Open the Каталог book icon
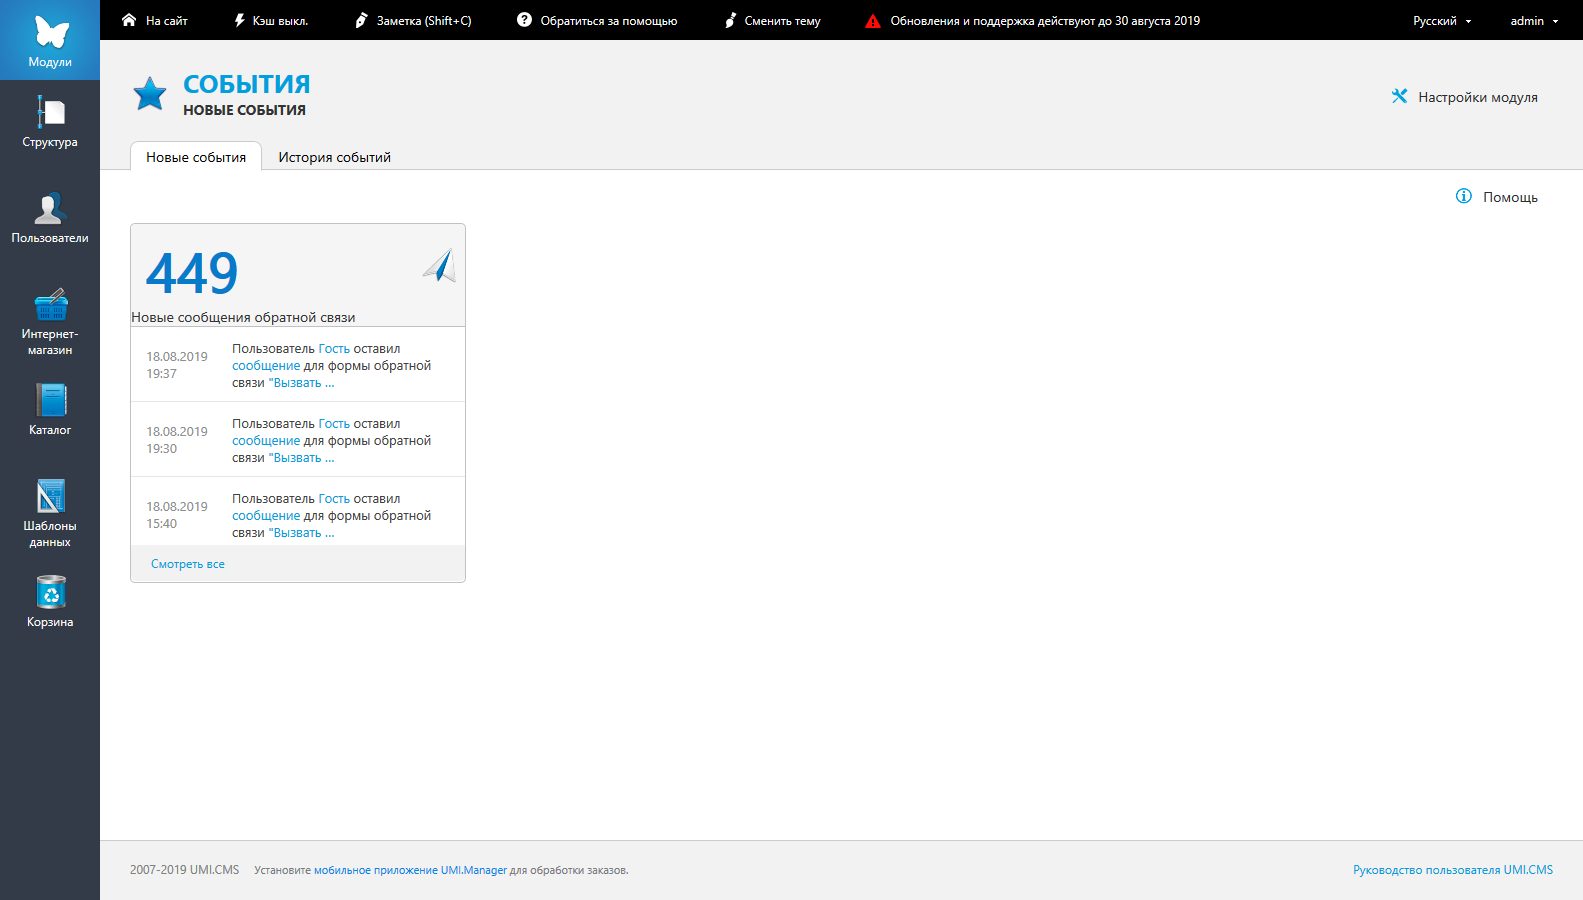The width and height of the screenshot is (1583, 900). pos(50,401)
